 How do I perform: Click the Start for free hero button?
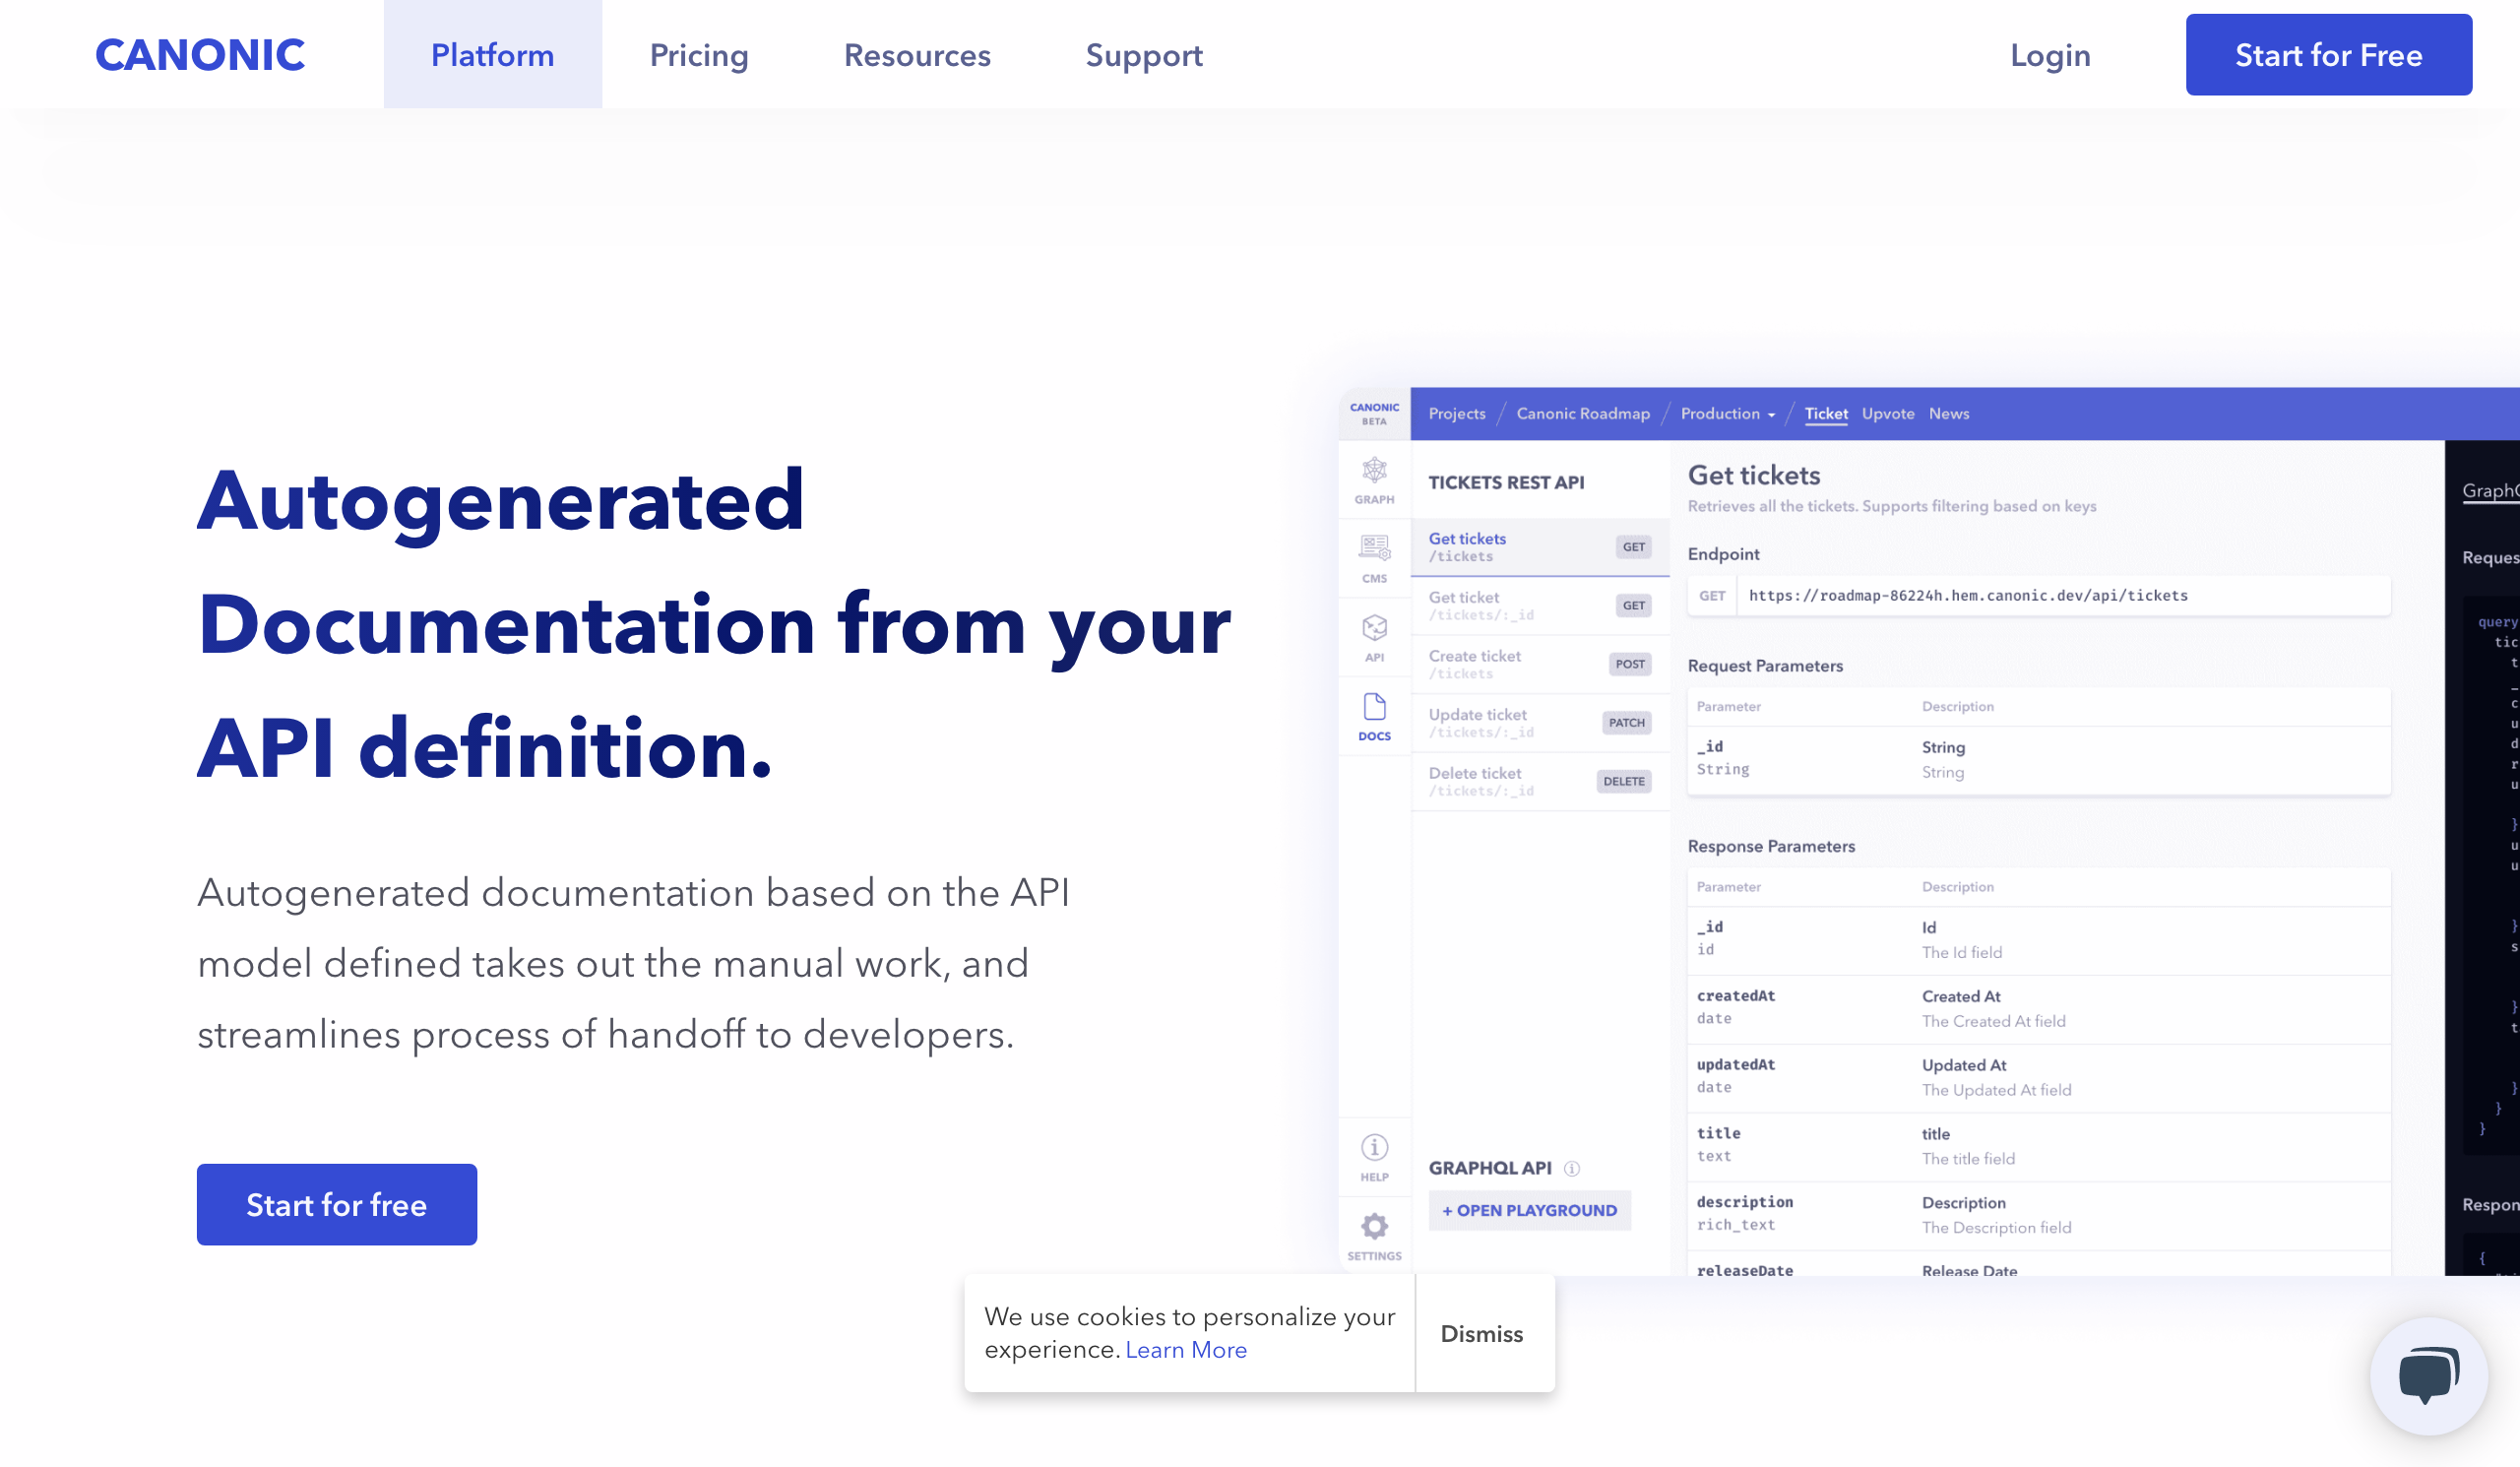pos(337,1204)
